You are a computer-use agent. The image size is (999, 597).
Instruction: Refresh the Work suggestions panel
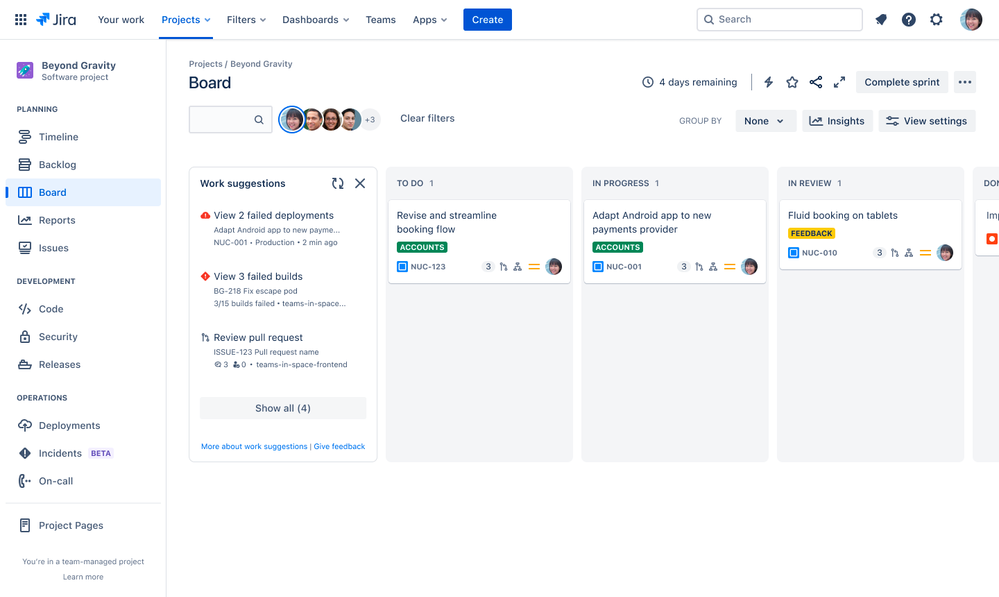click(x=340, y=183)
